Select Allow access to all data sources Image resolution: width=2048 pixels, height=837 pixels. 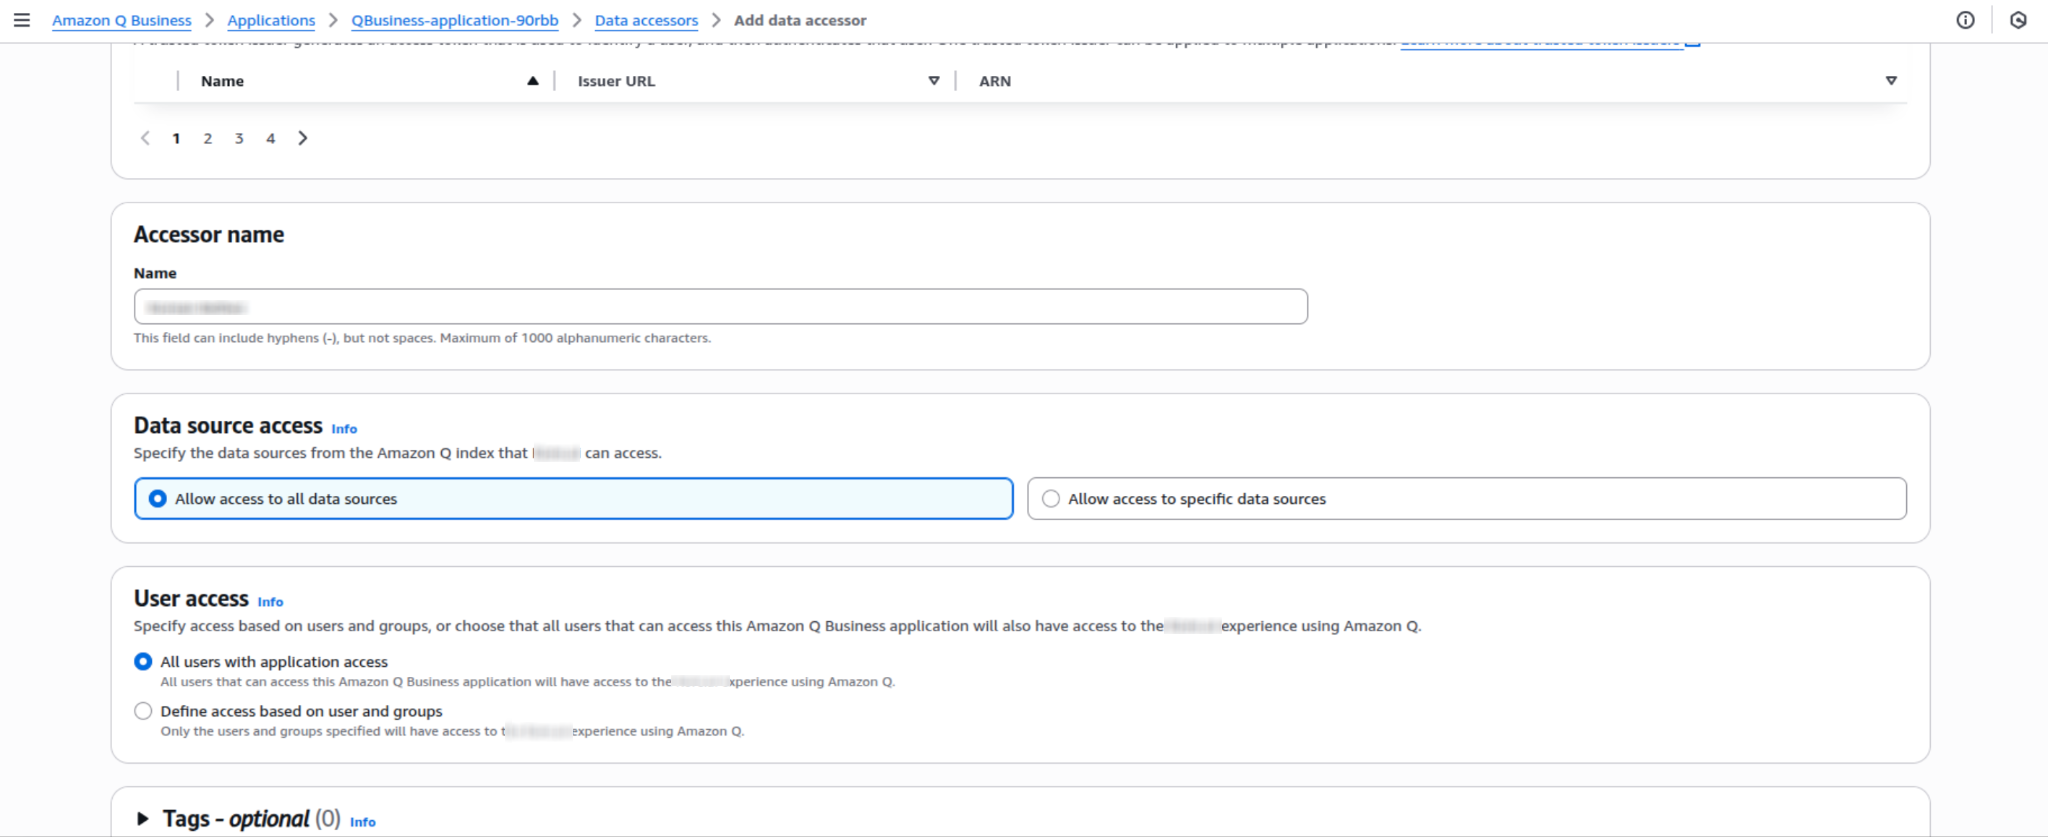point(158,499)
